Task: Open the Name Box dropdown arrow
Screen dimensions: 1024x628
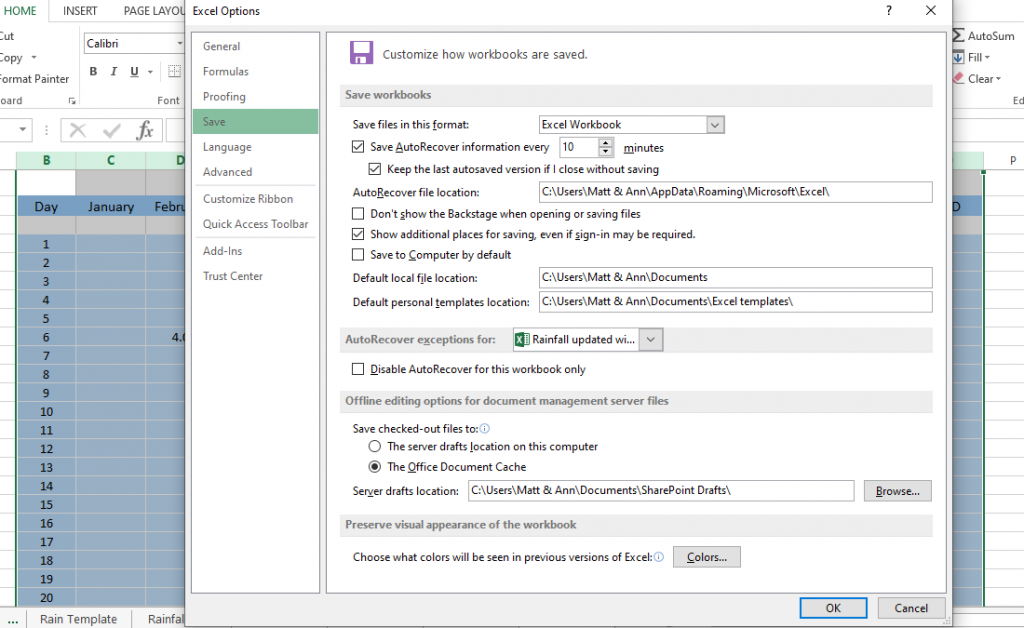Action: [23, 130]
